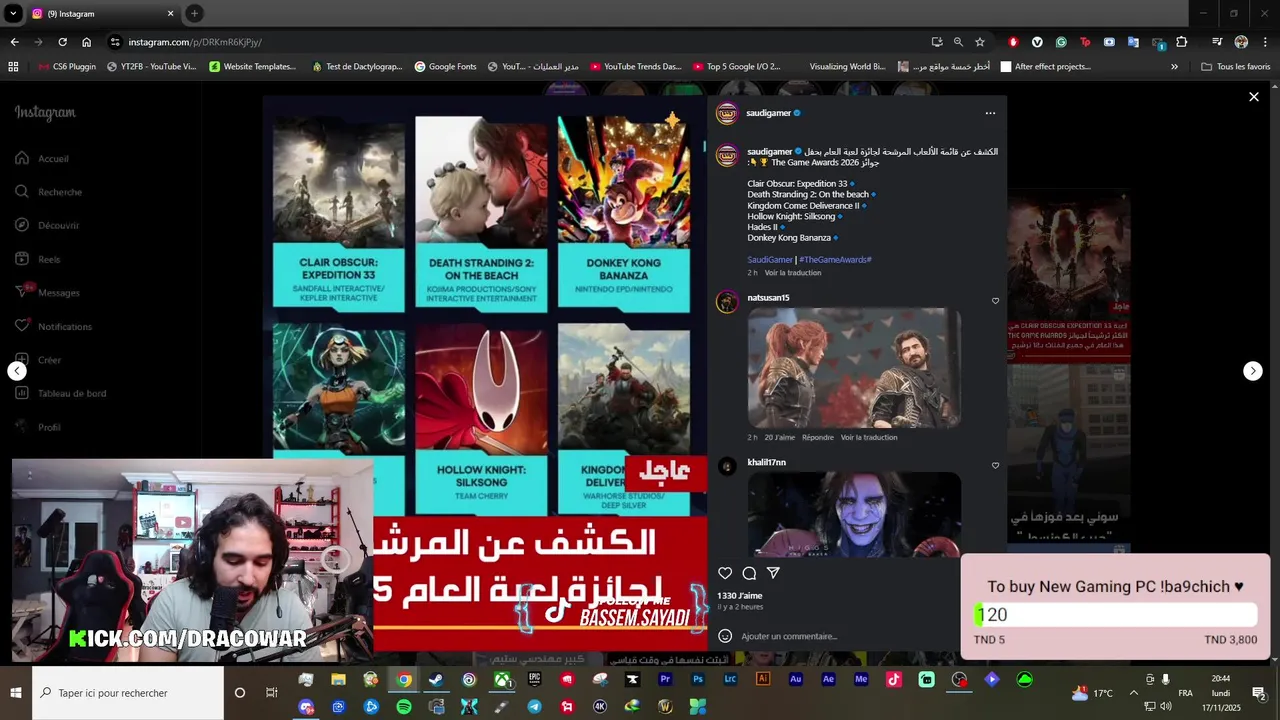Click Répondre on natsusan15's comment
This screenshot has height=720, width=1280.
point(817,437)
